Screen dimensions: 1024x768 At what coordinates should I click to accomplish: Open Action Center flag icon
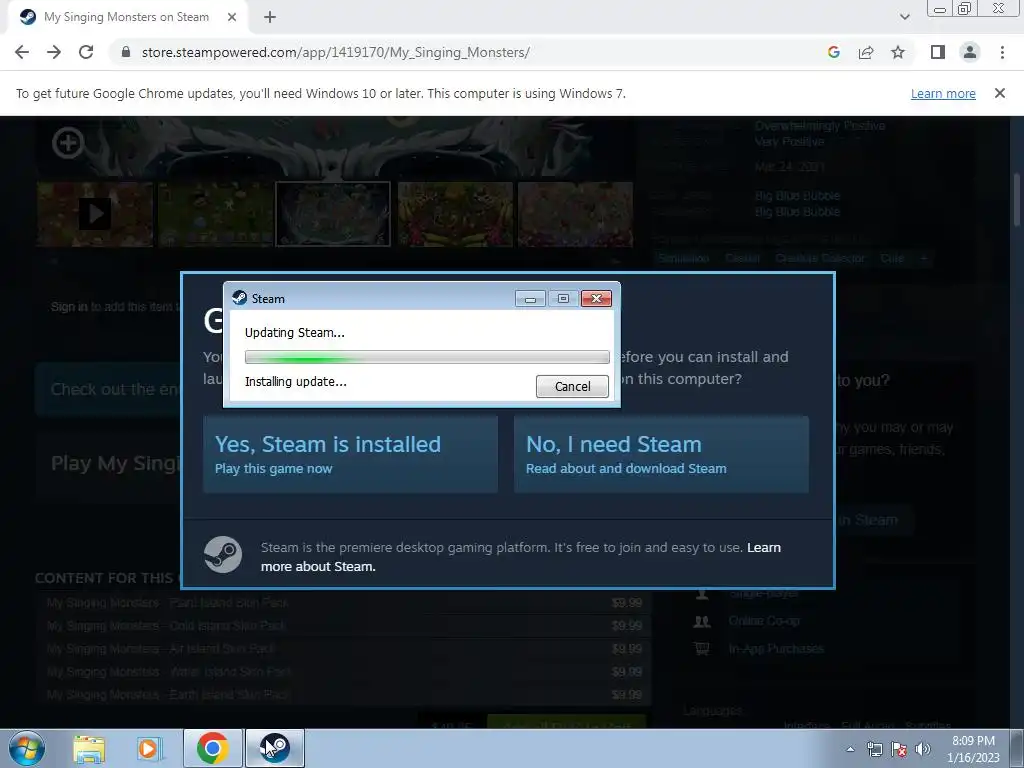[x=899, y=749]
